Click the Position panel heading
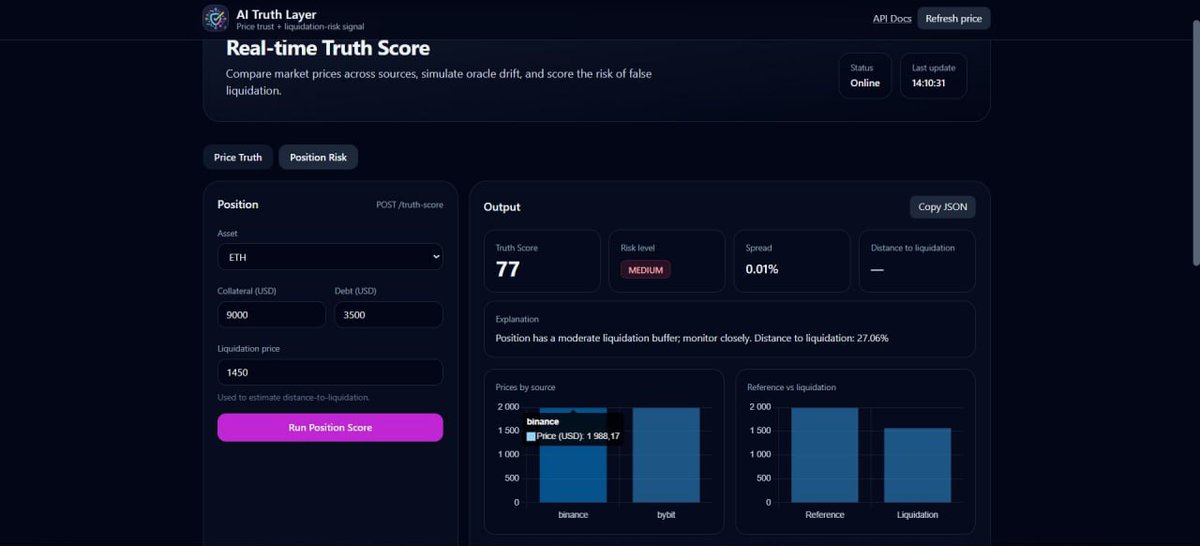The image size is (1200, 546). 238,204
